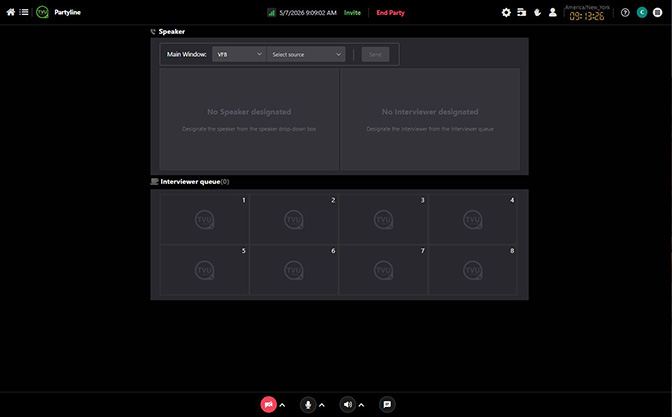
Task: Open the VFB main window dropdown
Action: tap(239, 54)
